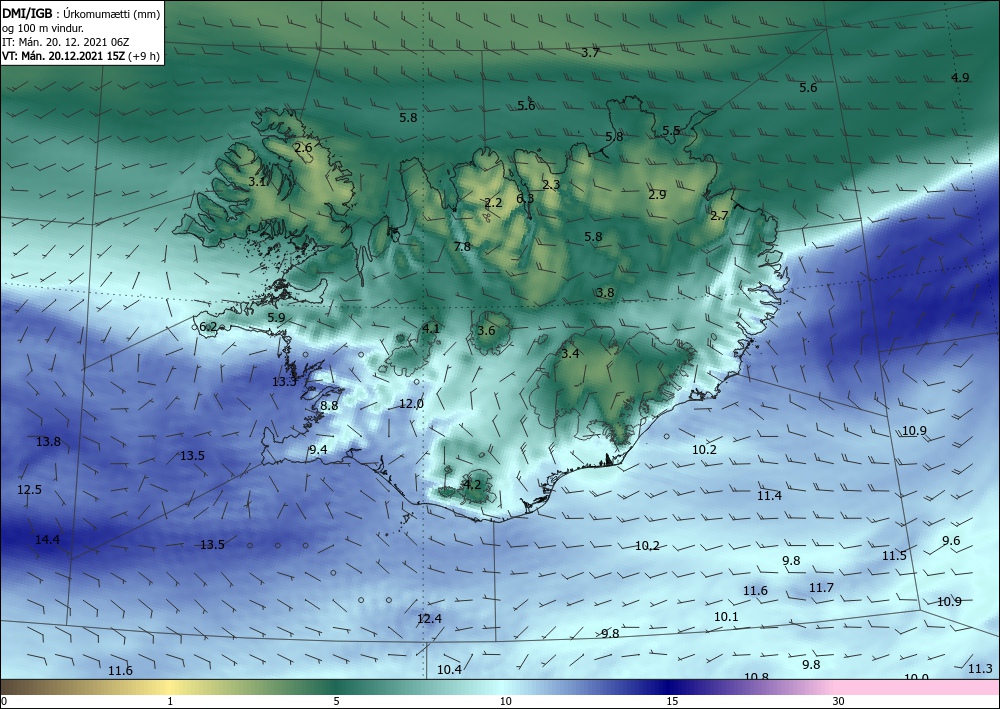Select the 10.4 value label

449,670
